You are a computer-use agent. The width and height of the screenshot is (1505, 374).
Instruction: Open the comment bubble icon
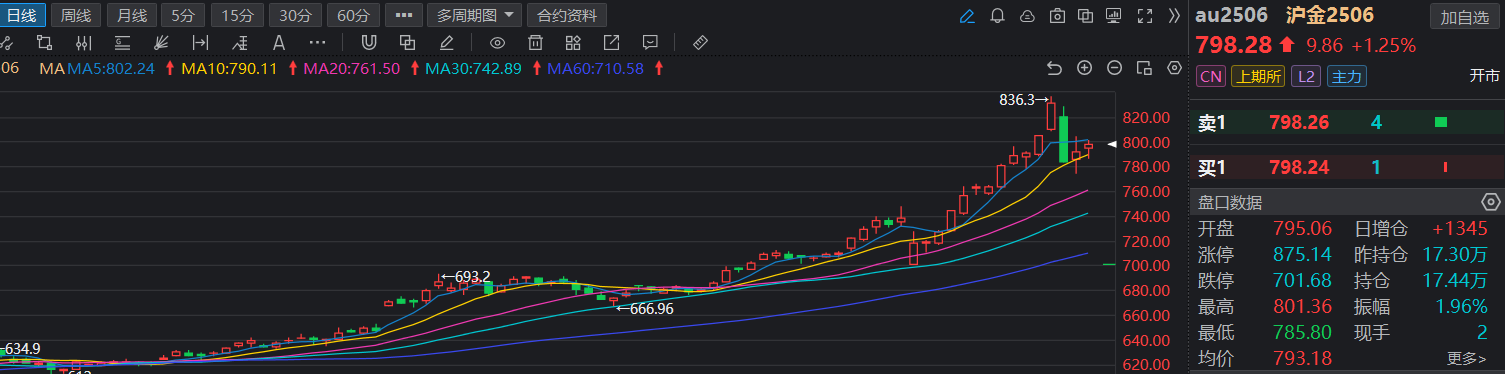(x=650, y=42)
